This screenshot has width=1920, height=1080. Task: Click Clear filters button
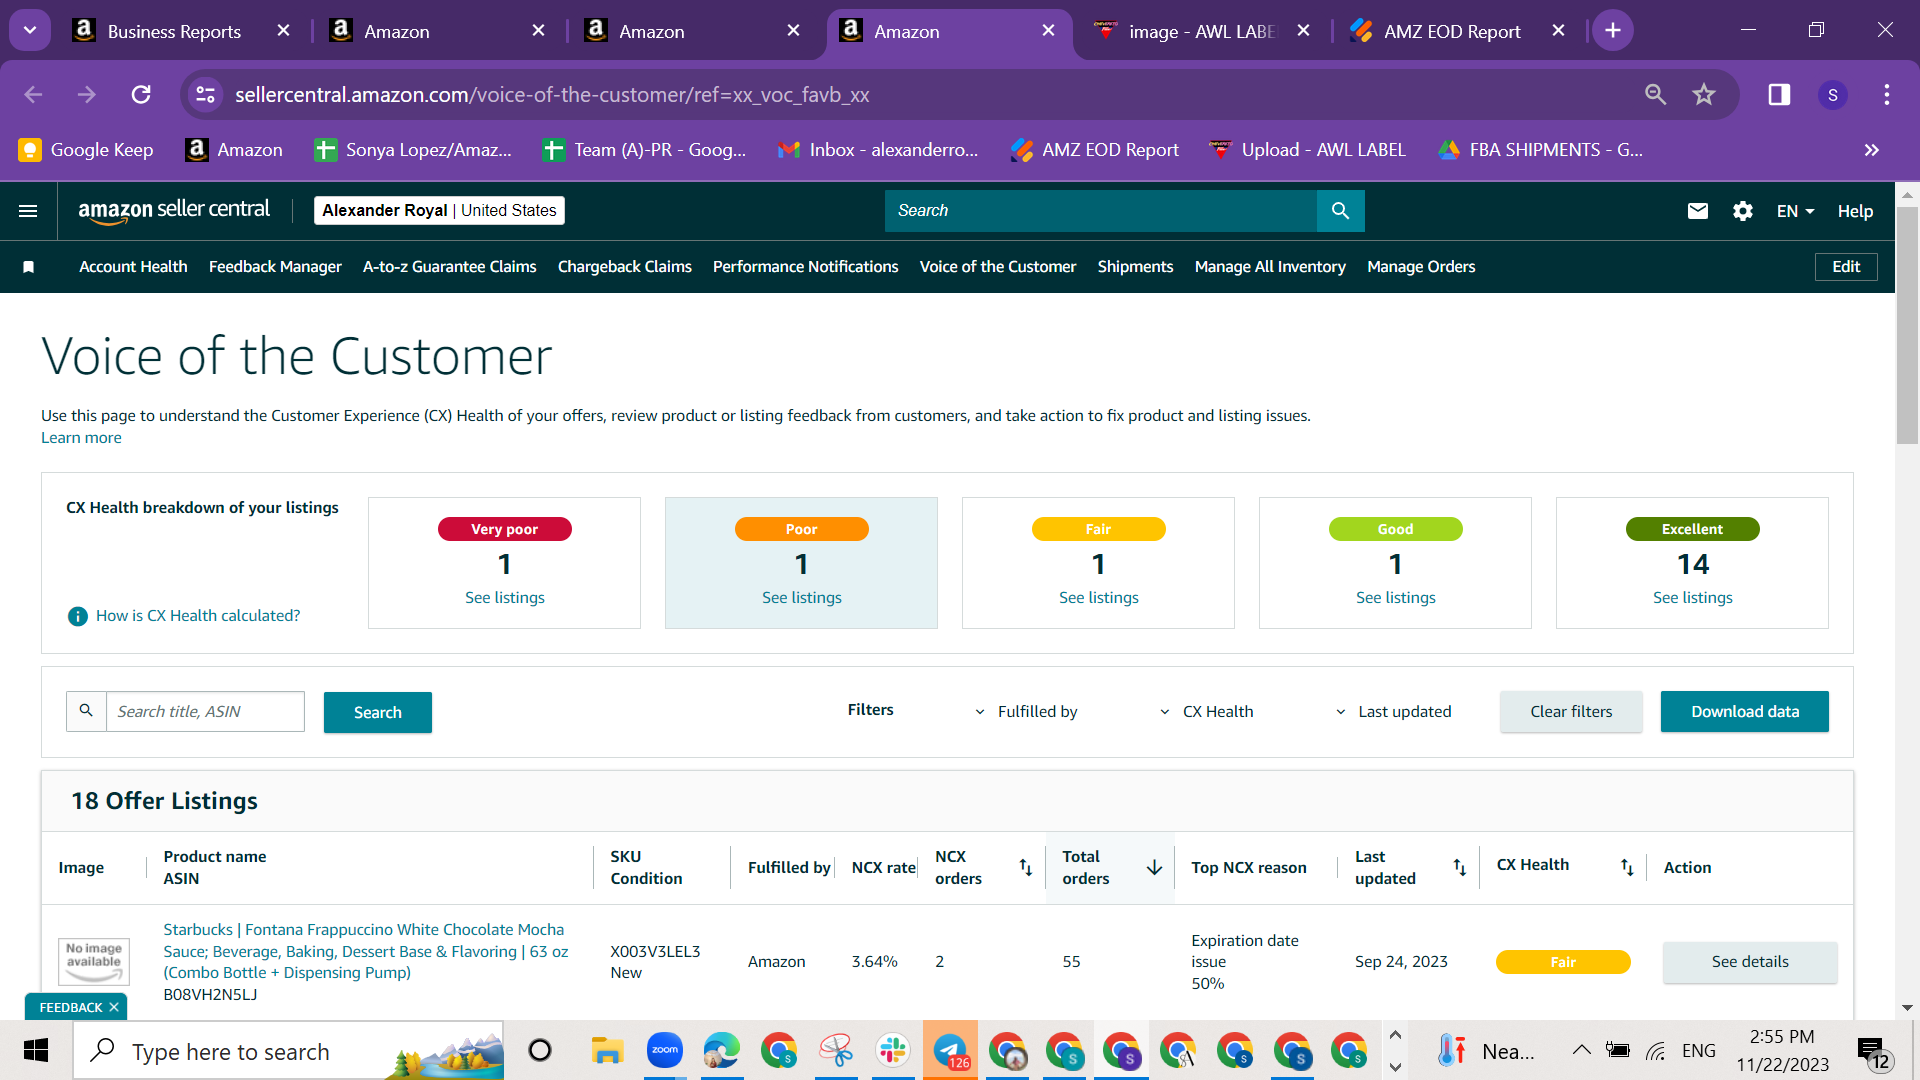coord(1571,712)
